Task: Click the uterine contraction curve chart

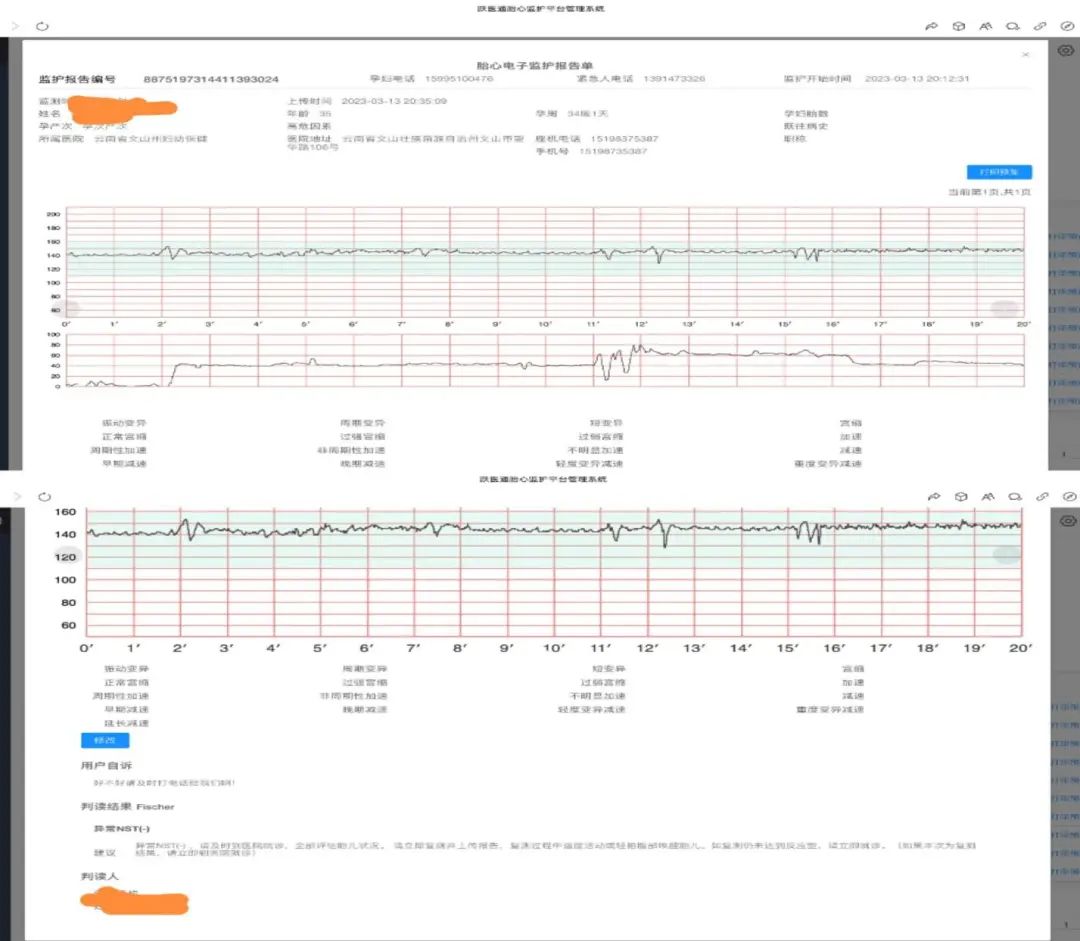Action: tap(545, 361)
